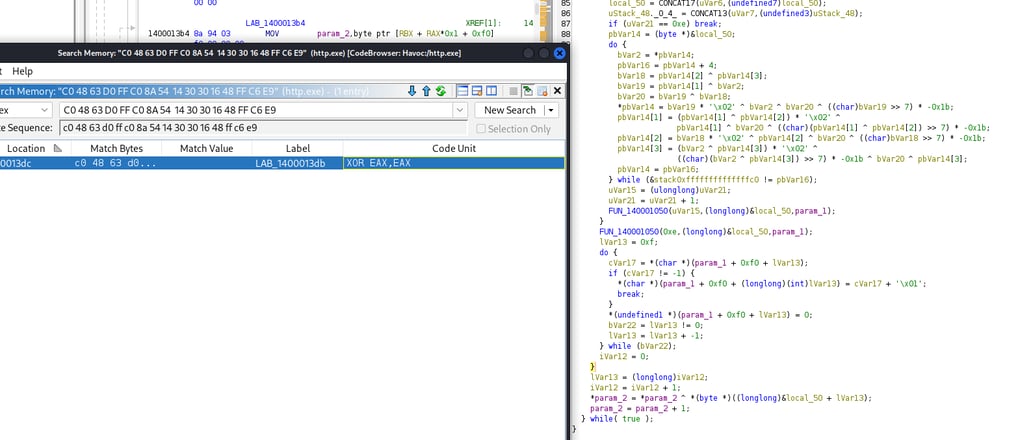Open the New Search button arrow menu
1018x440 pixels.
pyautogui.click(x=551, y=110)
